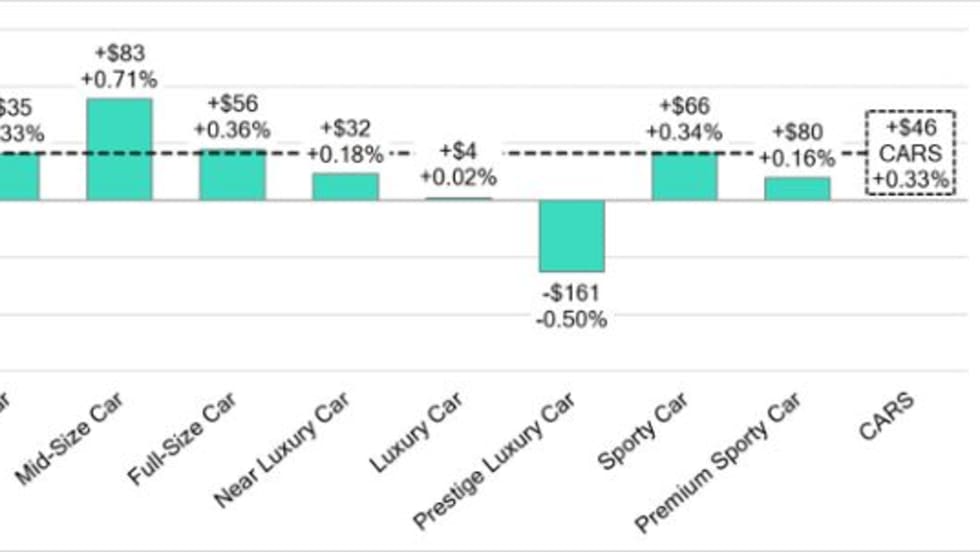The width and height of the screenshot is (980, 552).
Task: Select the negative Prestige Luxury Car bar
Action: coord(572,235)
